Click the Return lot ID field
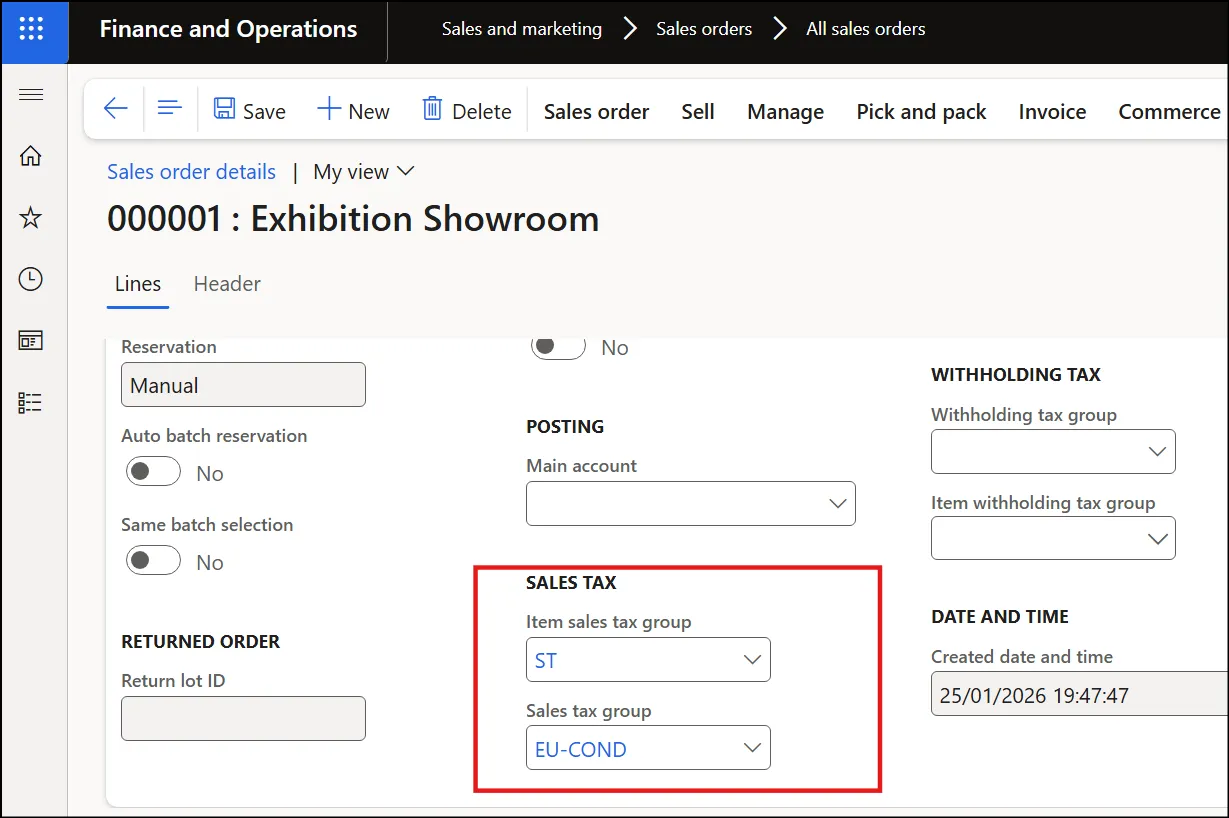This screenshot has height=818, width=1229. pos(243,718)
